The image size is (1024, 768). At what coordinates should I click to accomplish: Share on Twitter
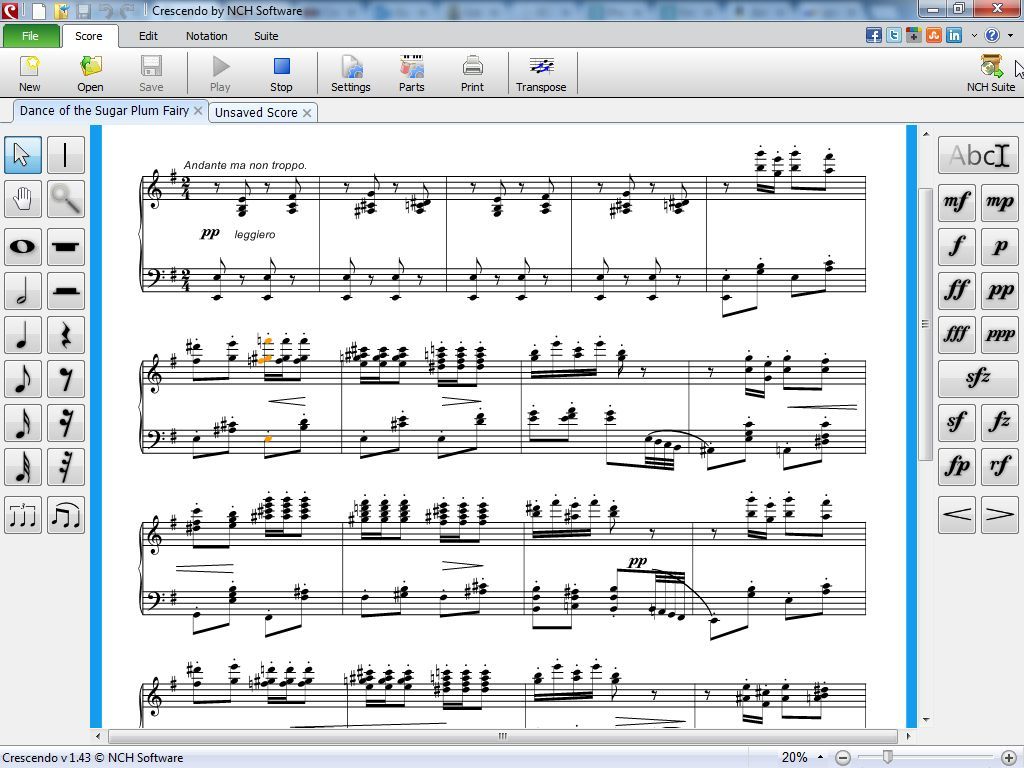click(893, 35)
